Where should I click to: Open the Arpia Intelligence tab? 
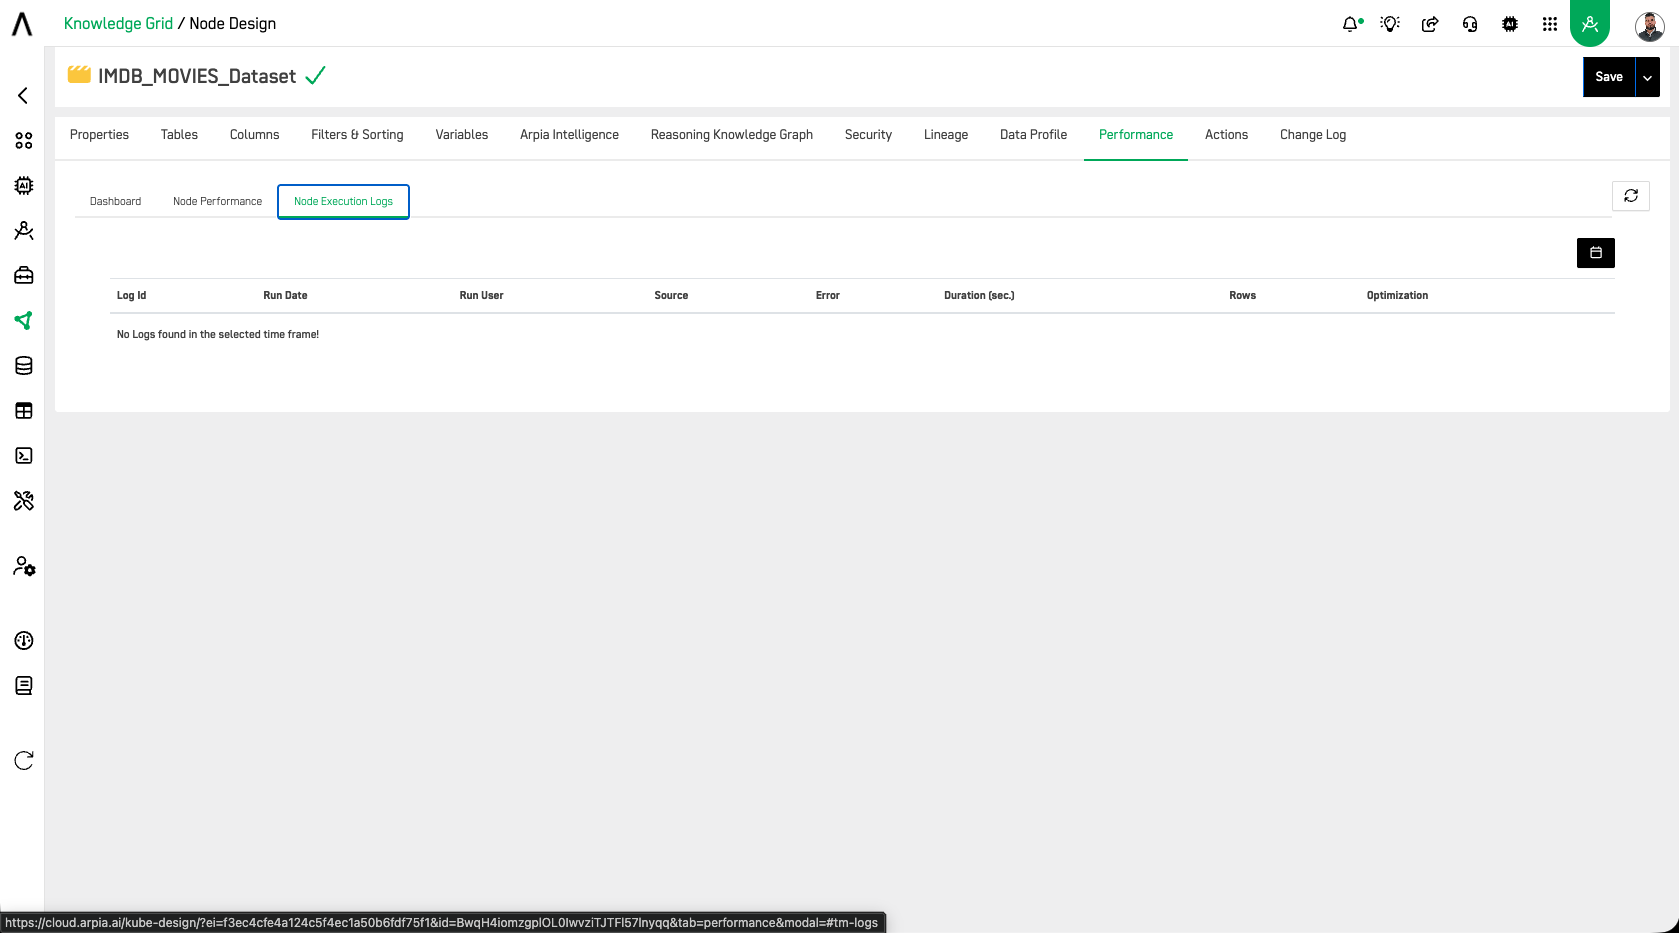click(x=569, y=135)
